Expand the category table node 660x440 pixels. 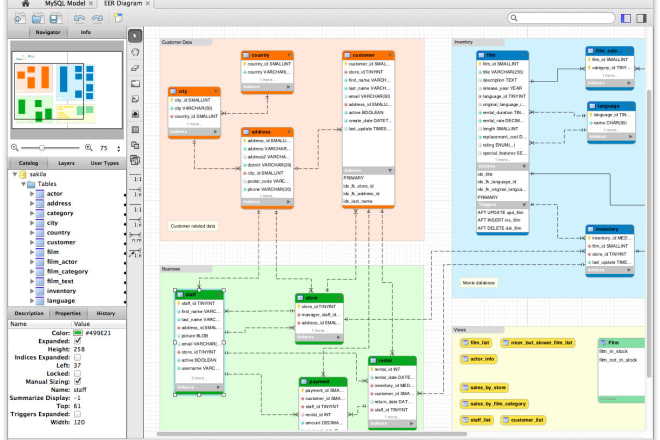(x=32, y=213)
